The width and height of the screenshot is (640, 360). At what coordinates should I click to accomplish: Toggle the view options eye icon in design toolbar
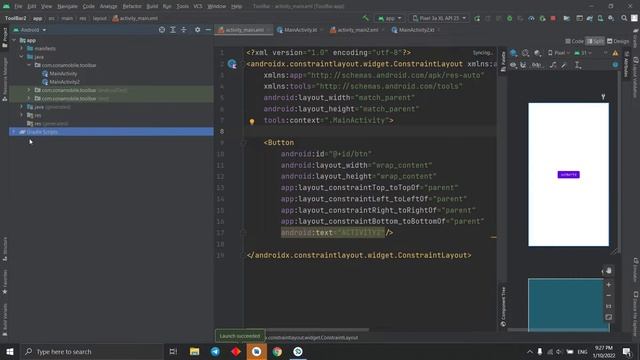[x=513, y=65]
